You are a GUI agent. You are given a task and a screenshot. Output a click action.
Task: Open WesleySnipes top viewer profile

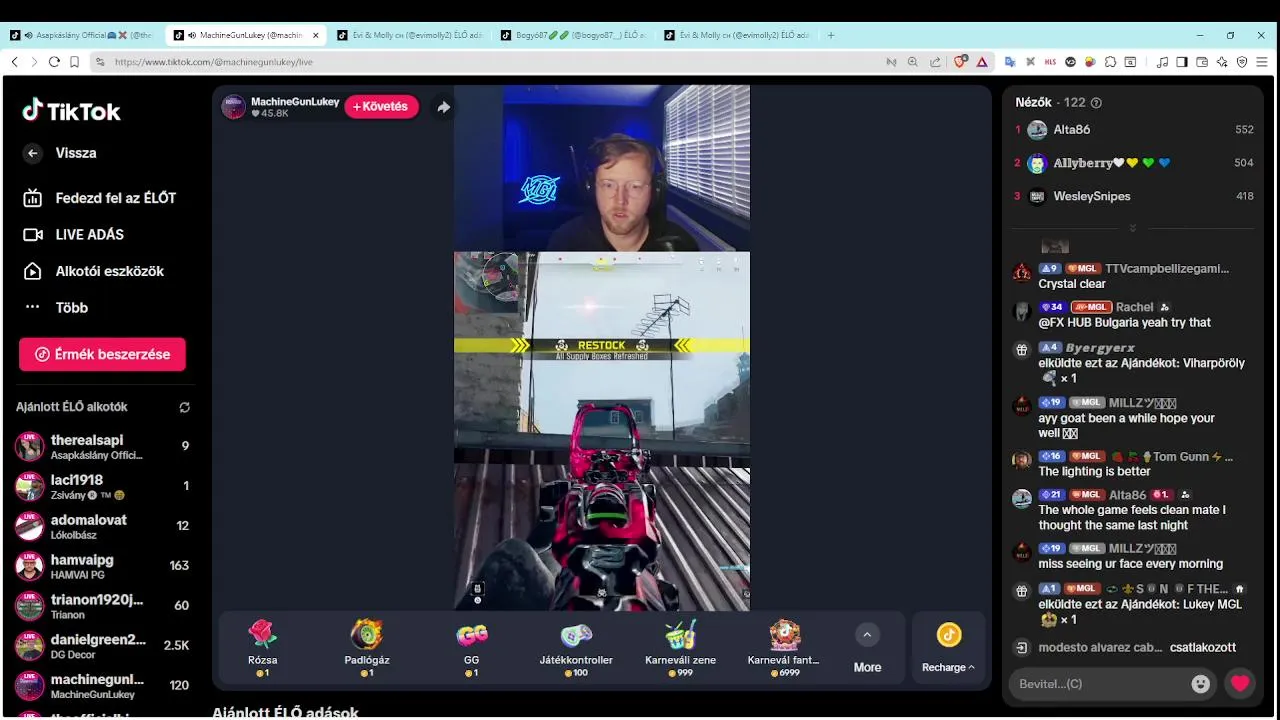click(1134, 196)
